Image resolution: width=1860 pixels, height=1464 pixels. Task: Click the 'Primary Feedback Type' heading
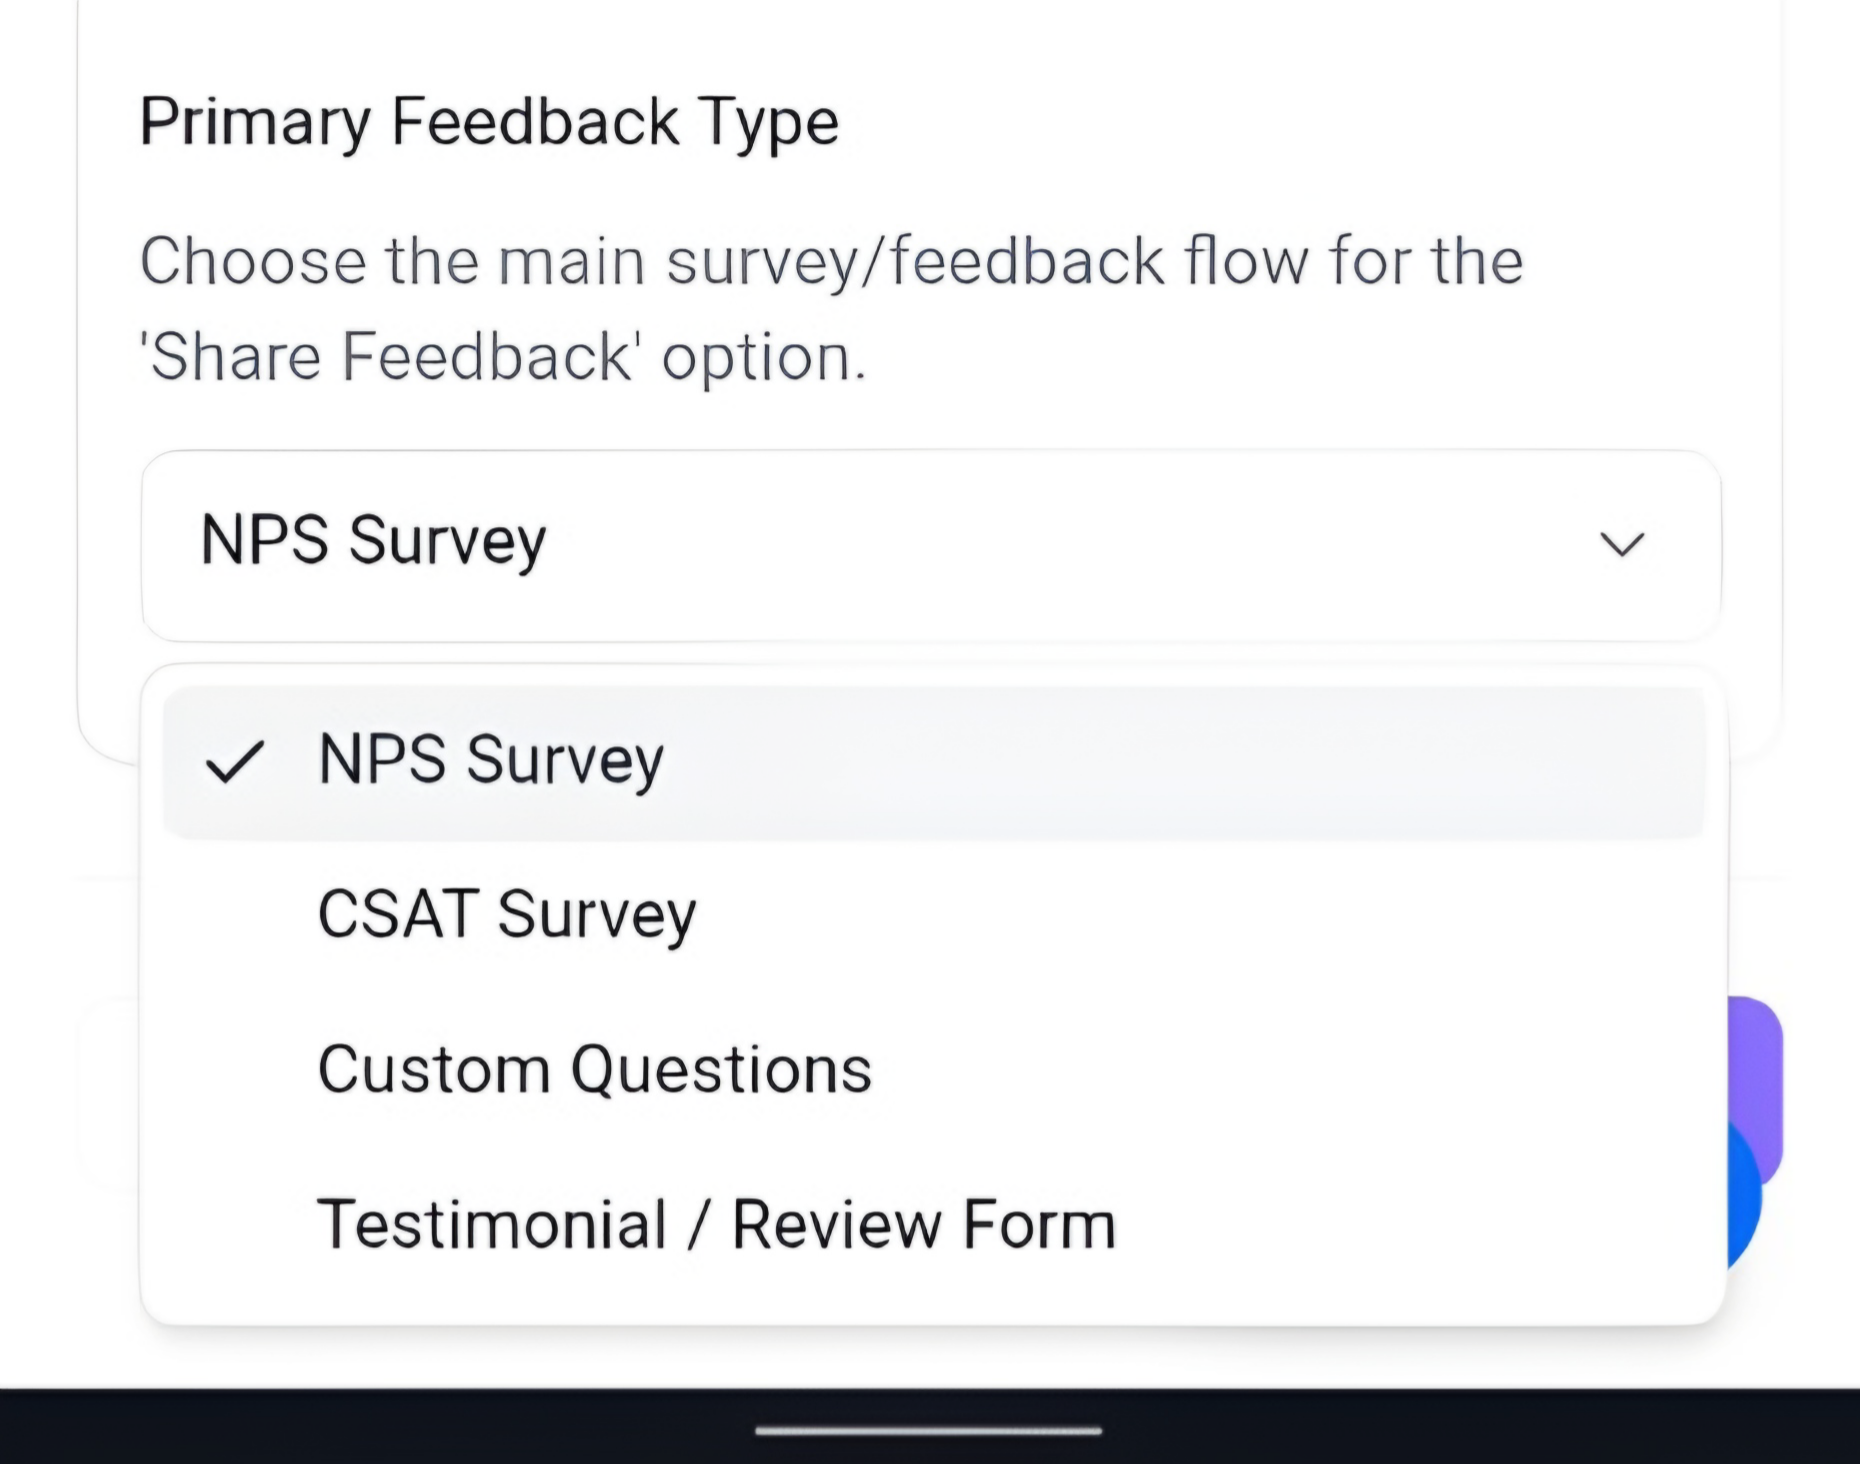pyautogui.click(x=489, y=122)
